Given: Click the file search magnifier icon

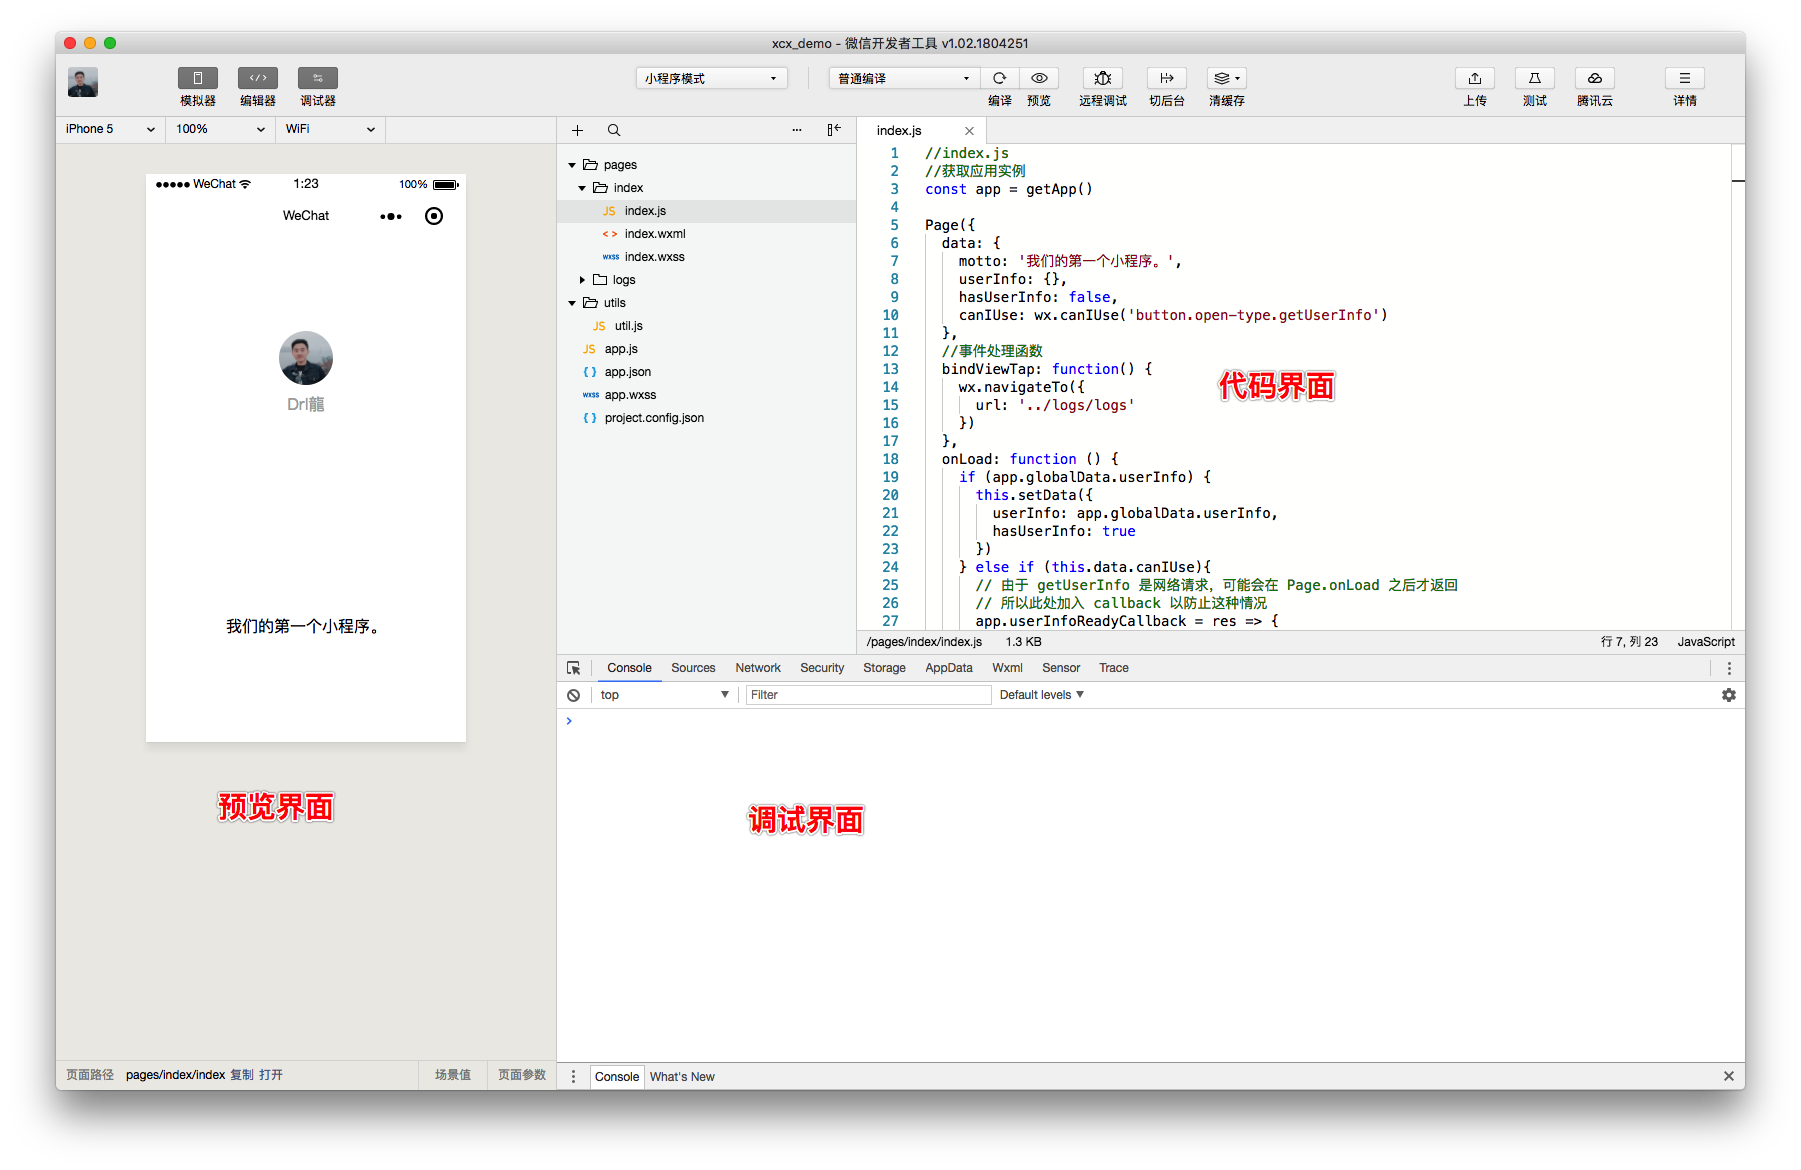Looking at the screenshot, I should pyautogui.click(x=614, y=130).
